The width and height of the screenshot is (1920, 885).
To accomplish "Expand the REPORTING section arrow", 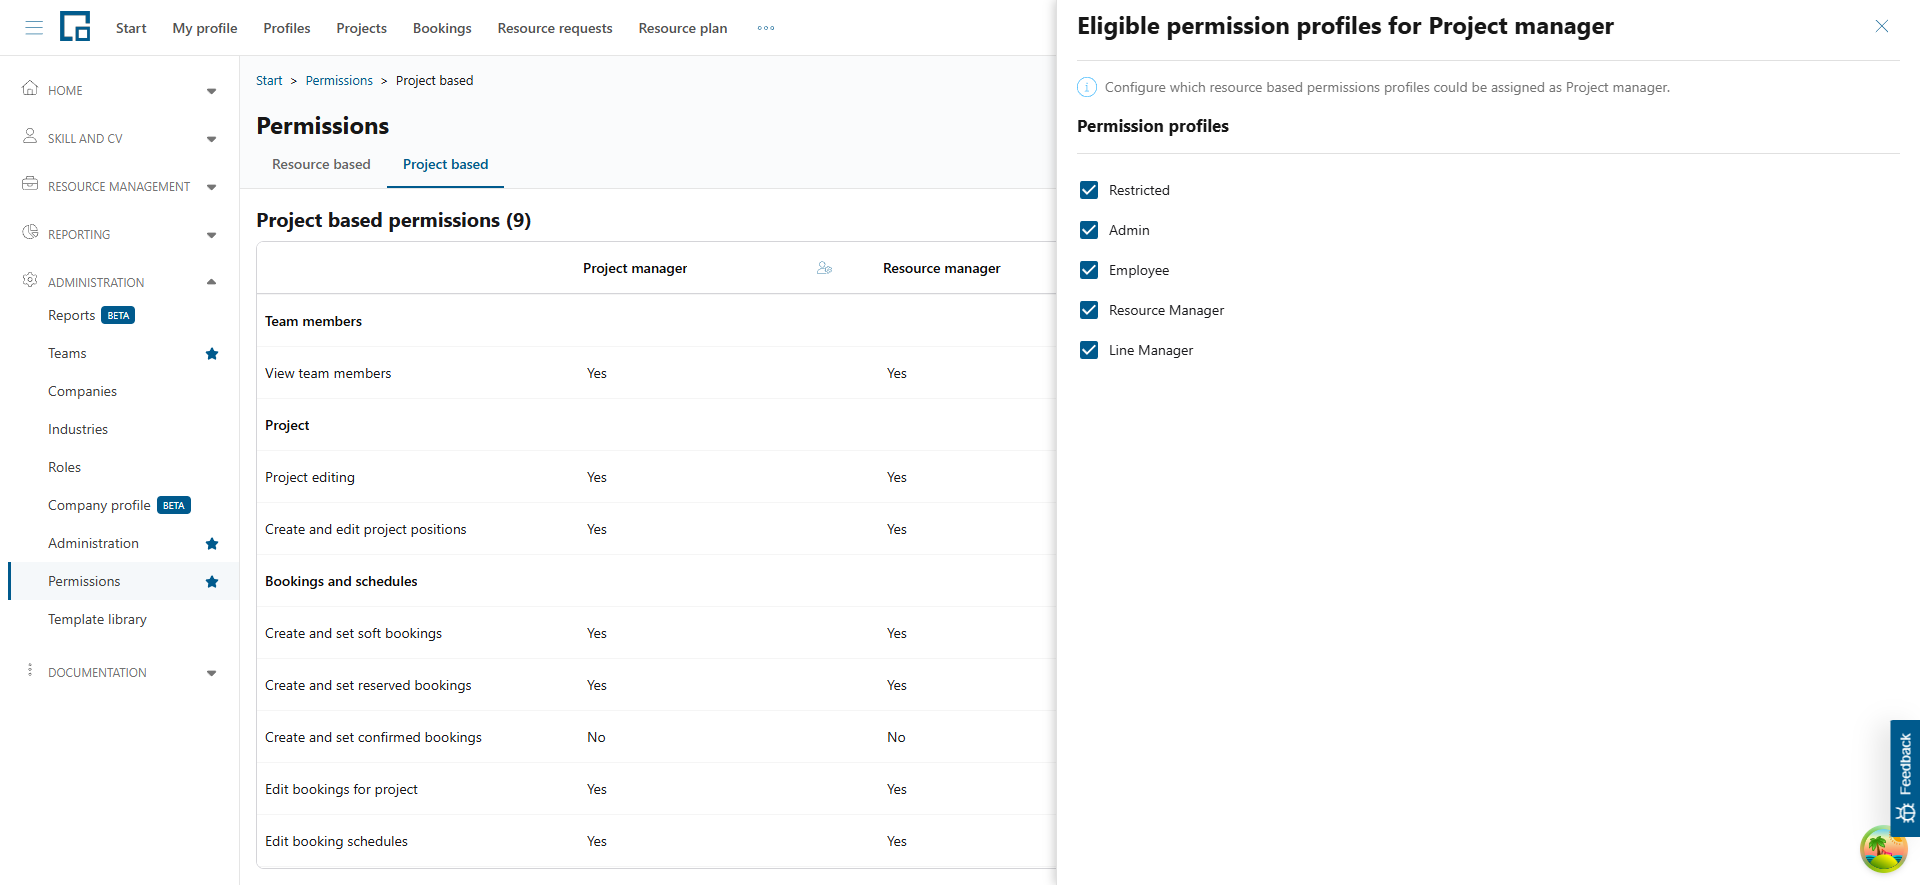I will [211, 235].
